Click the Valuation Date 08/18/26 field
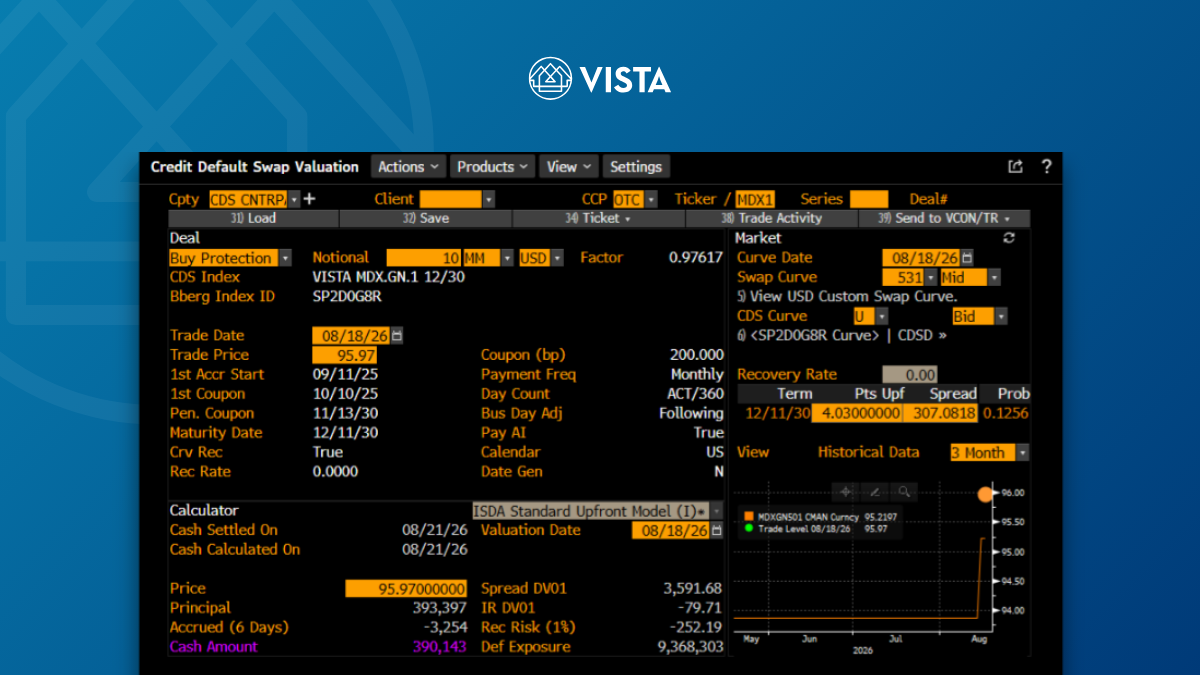This screenshot has height=675, width=1200. (671, 531)
